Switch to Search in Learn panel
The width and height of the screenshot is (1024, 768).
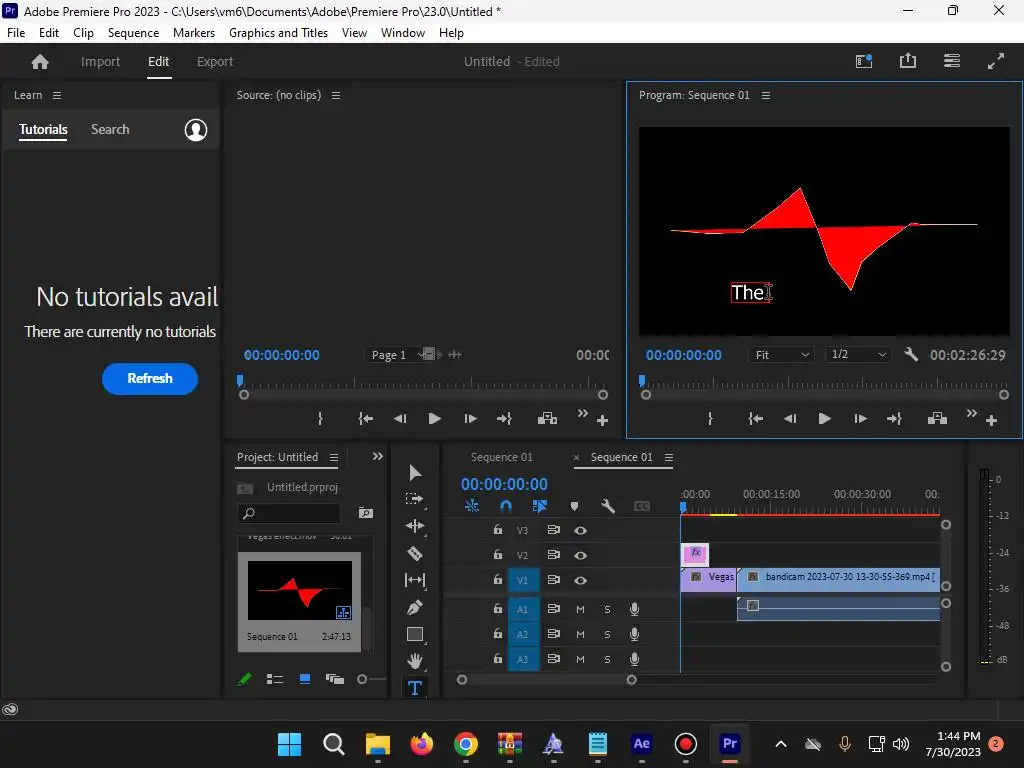(x=110, y=129)
